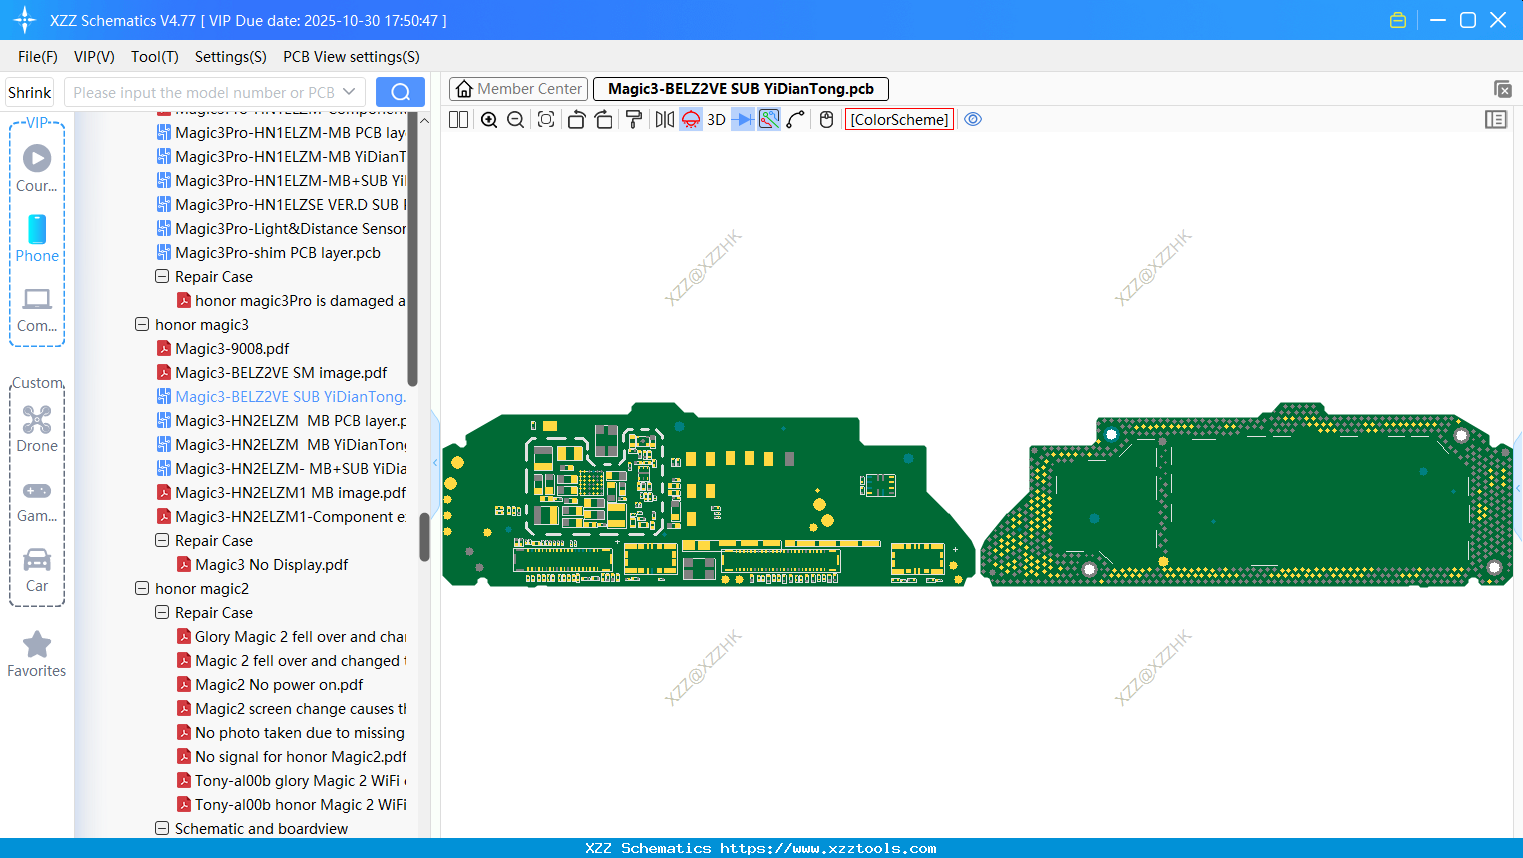Click the right PCB board back-side image
Image resolution: width=1523 pixels, height=858 pixels.
(x=1246, y=495)
